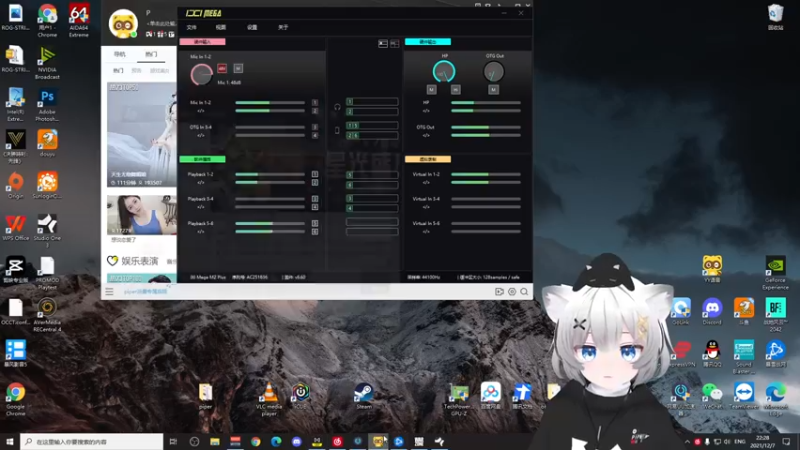Mute the Mic In 1-2 input
The height and width of the screenshot is (450, 800).
pyautogui.click(x=238, y=68)
